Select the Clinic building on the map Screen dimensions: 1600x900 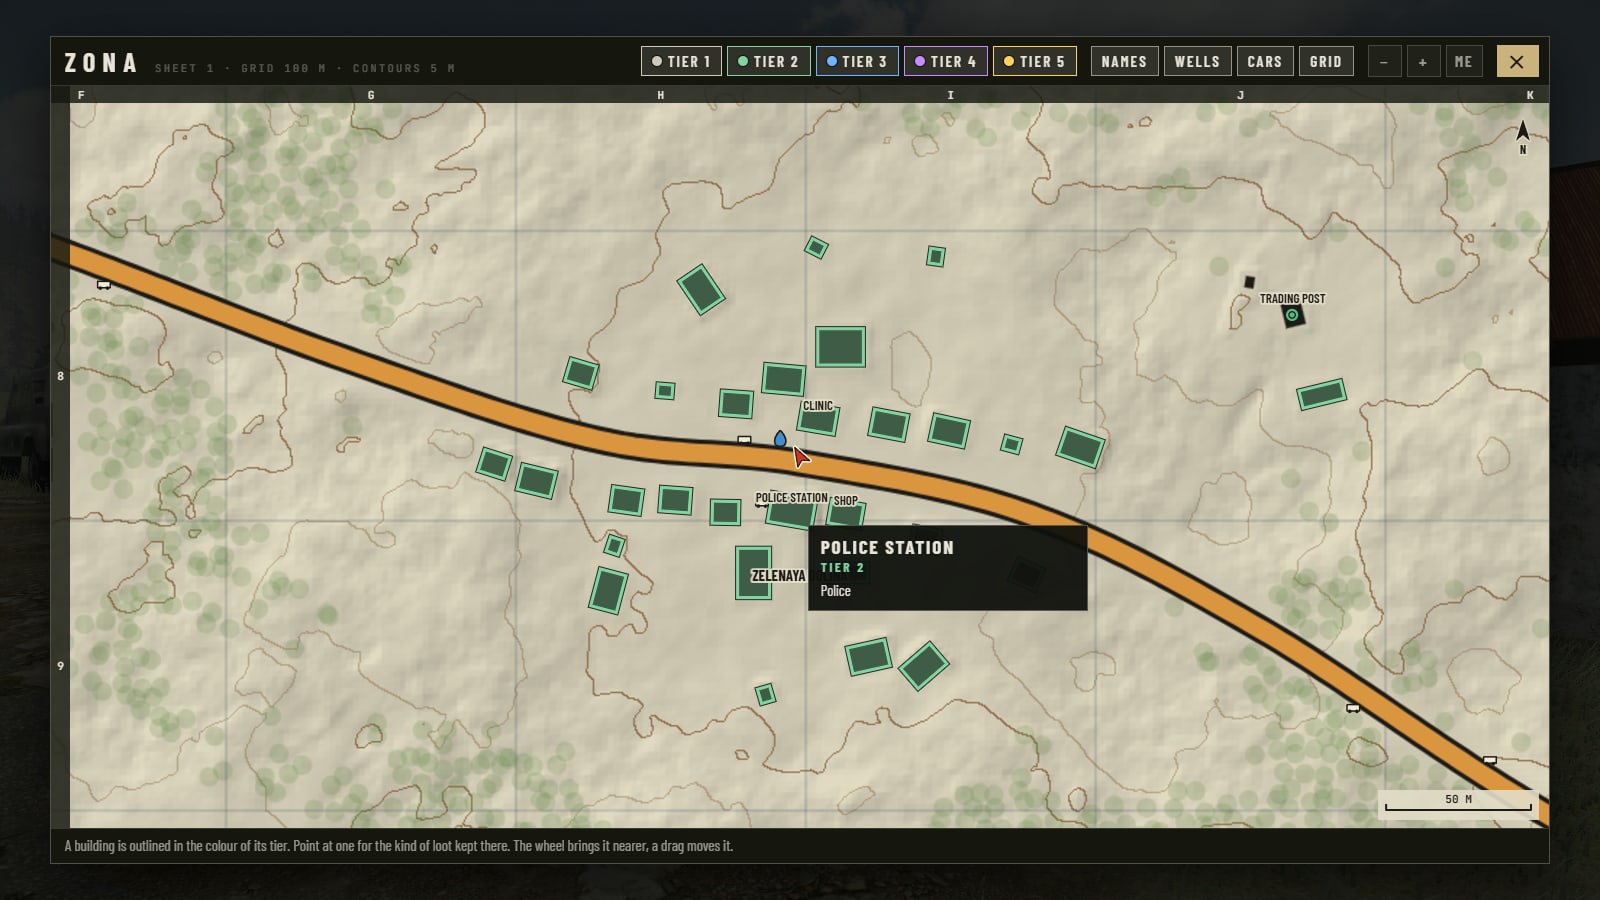click(x=819, y=421)
